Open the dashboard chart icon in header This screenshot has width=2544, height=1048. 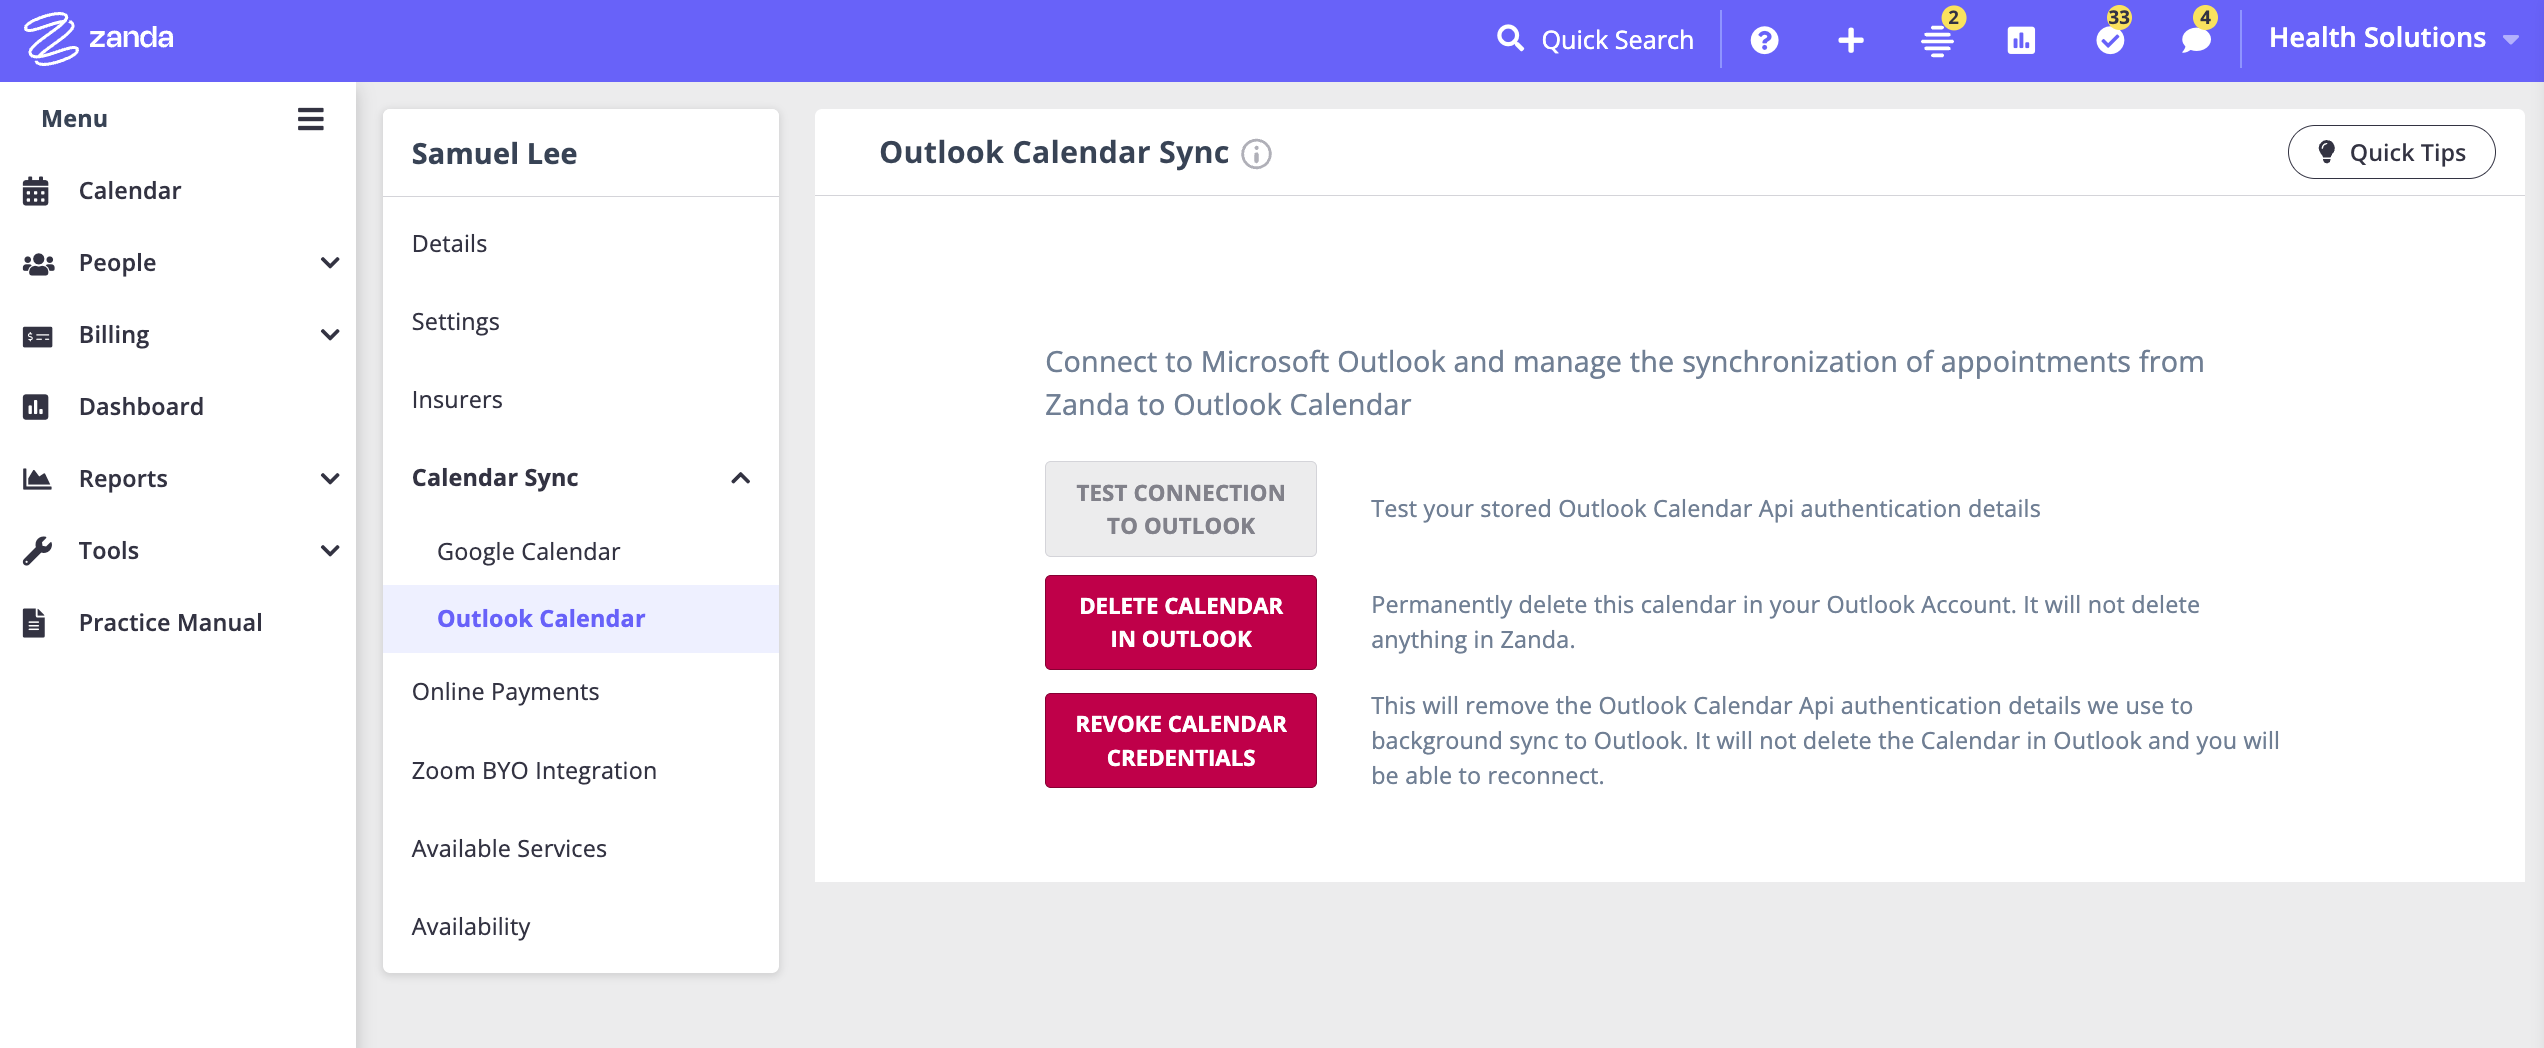coord(2021,40)
